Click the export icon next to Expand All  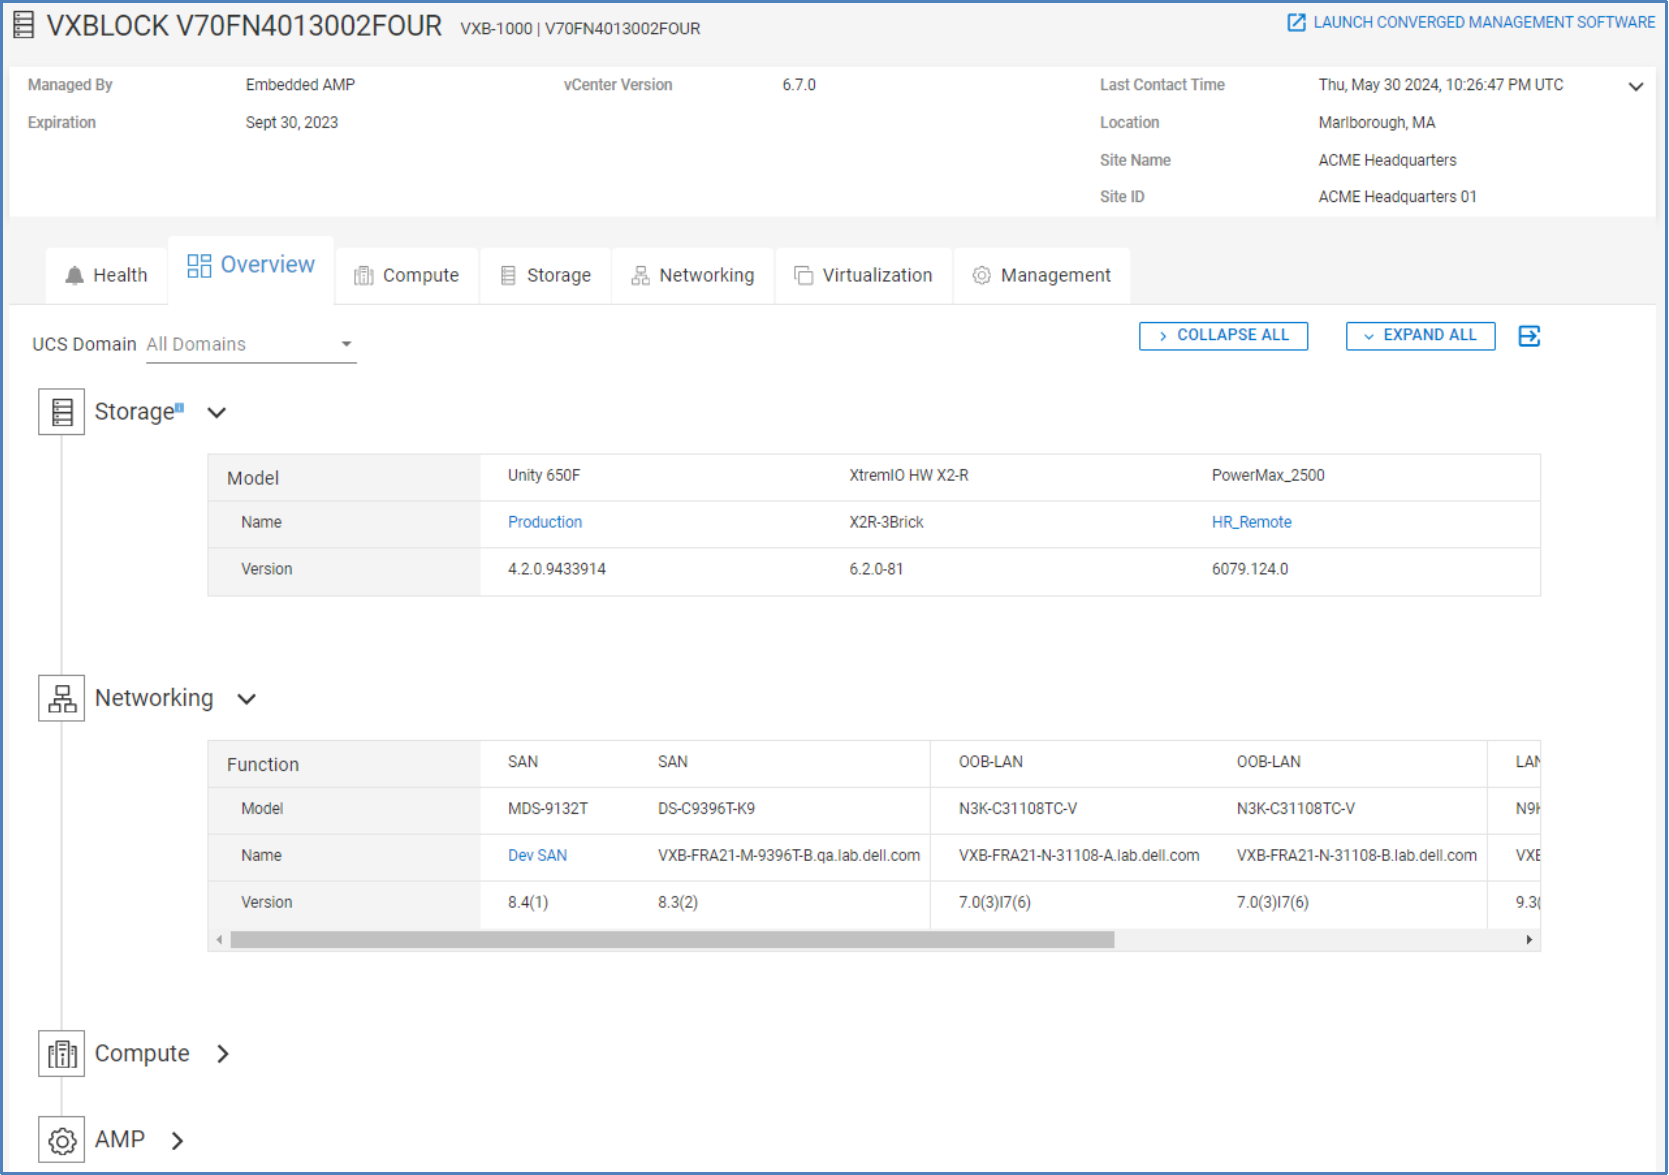(x=1529, y=336)
